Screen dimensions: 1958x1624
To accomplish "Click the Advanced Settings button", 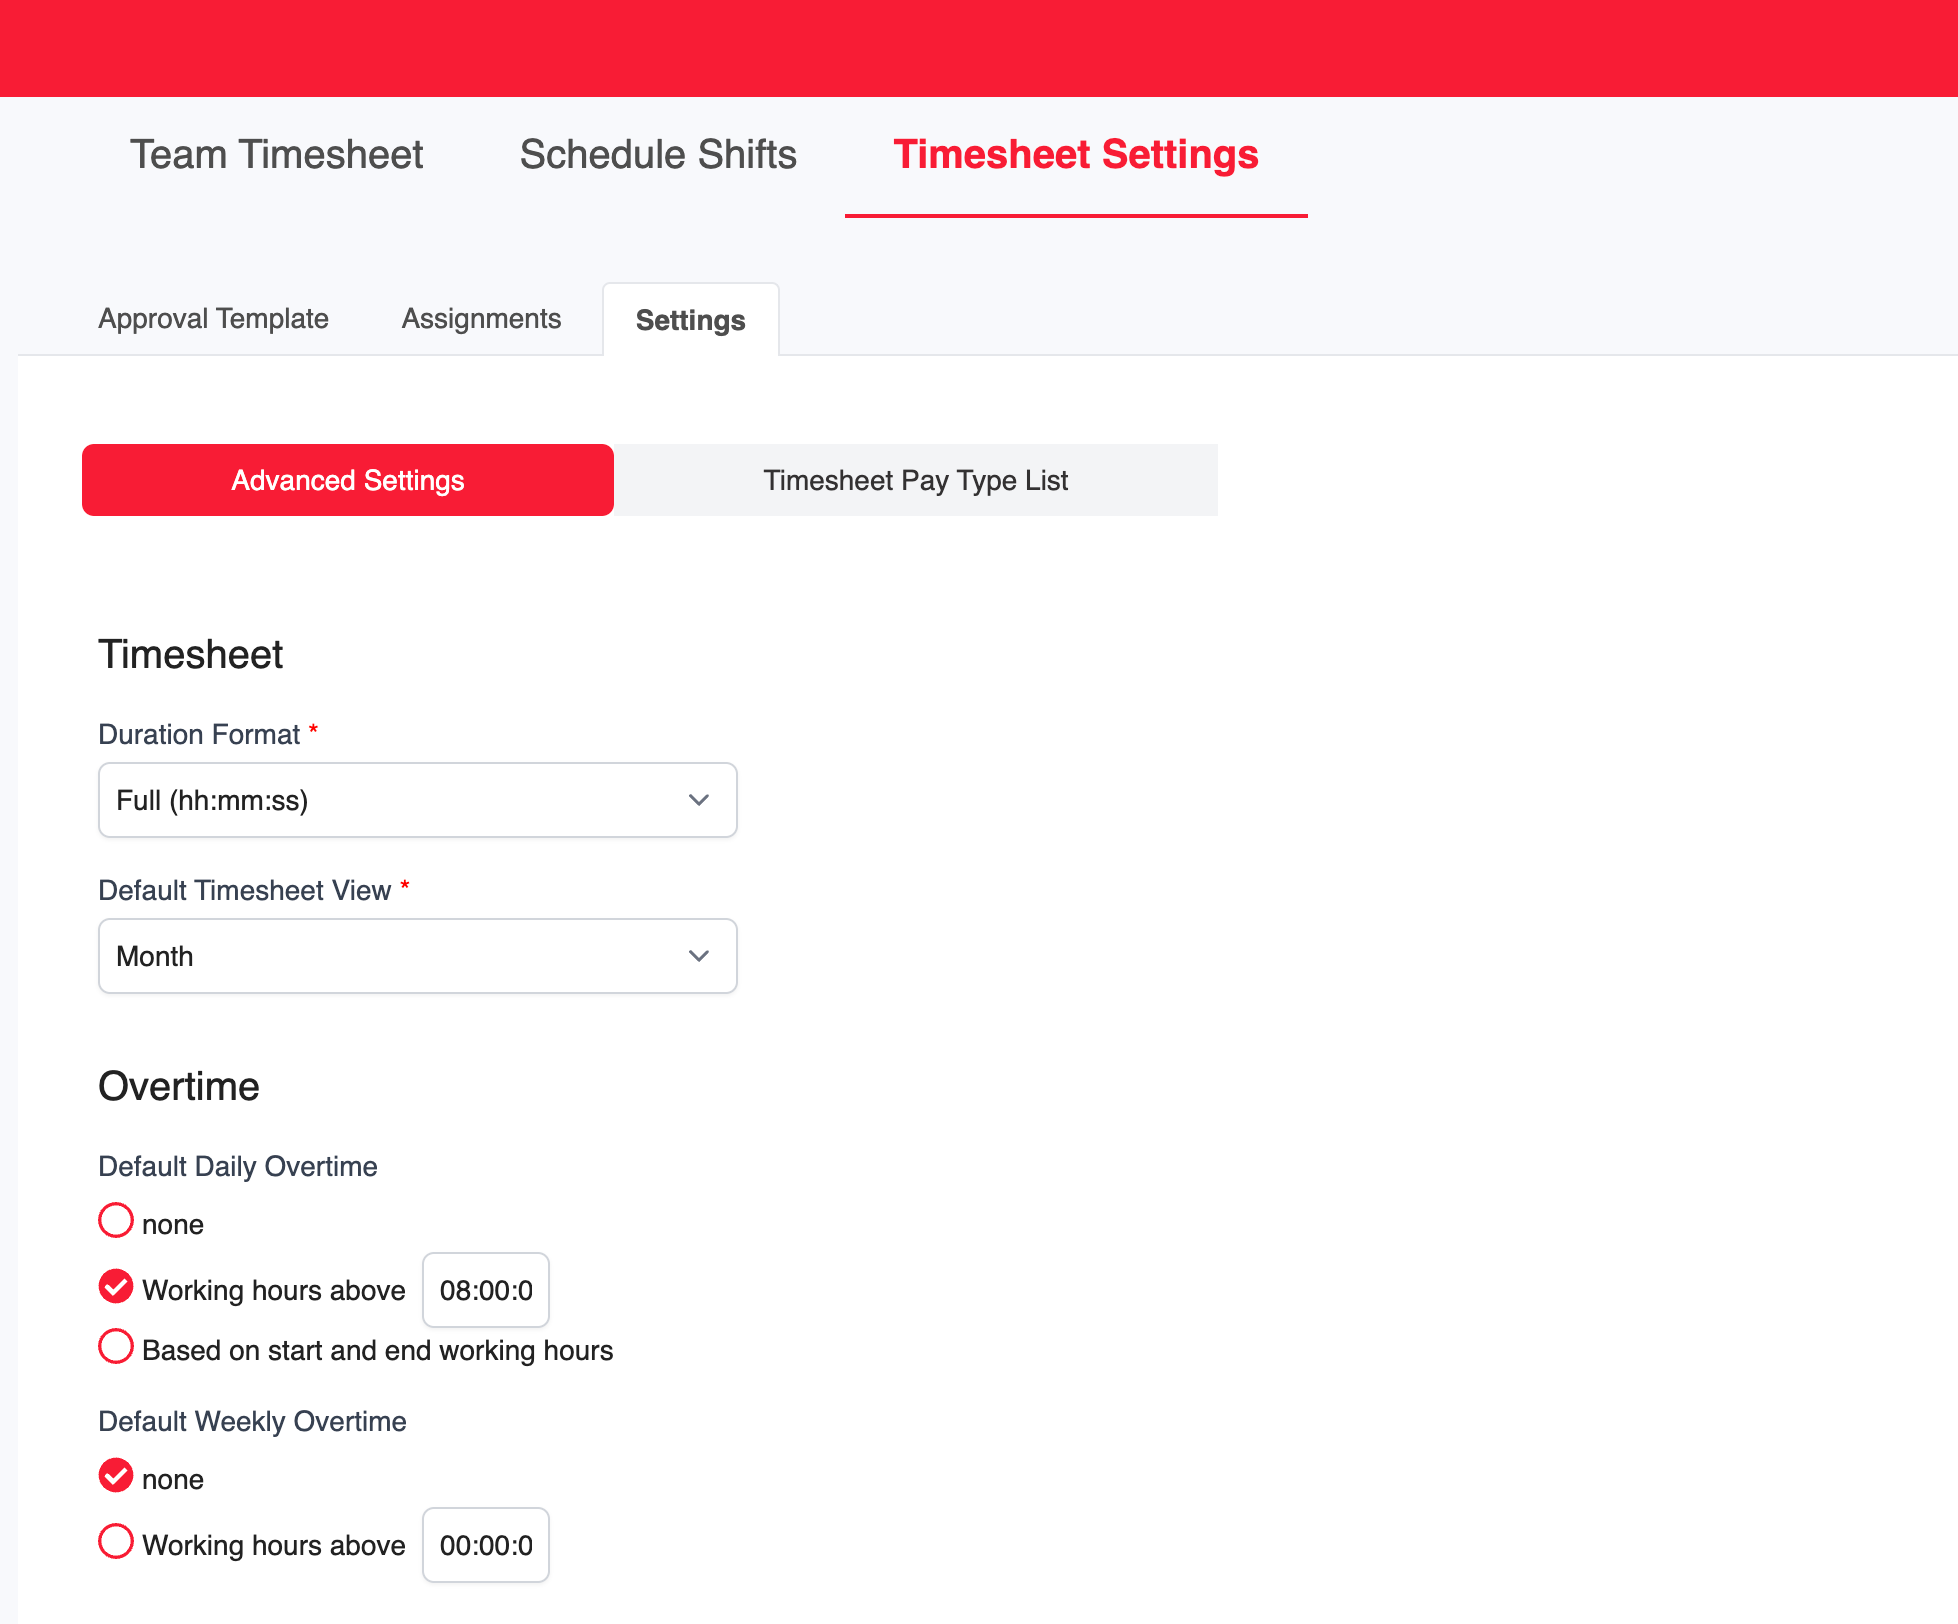I will pos(347,480).
